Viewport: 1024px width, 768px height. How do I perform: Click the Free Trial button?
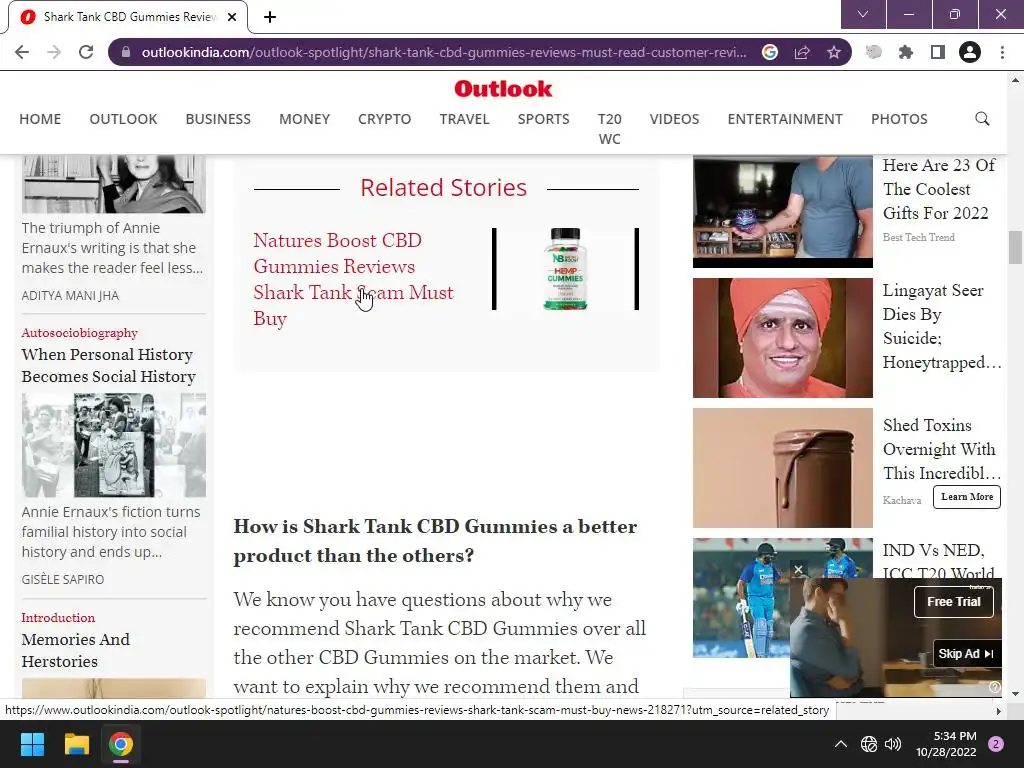tap(953, 601)
